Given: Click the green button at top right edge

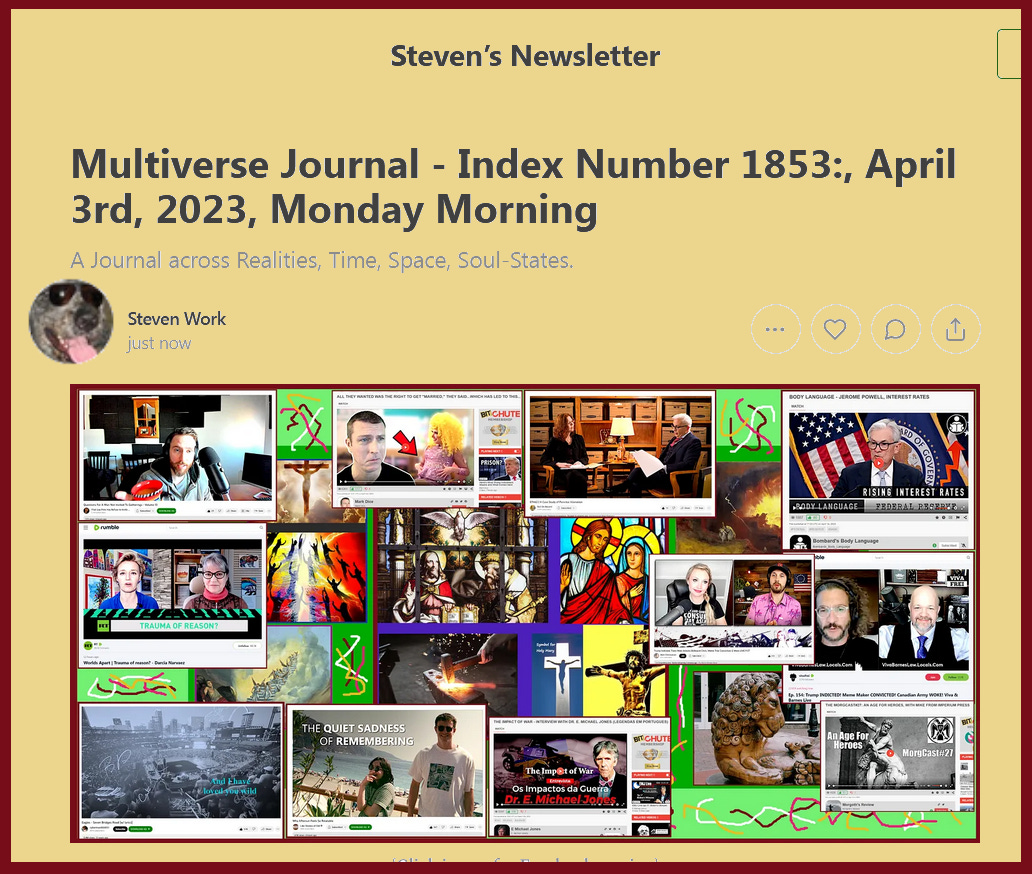Looking at the screenshot, I should pos(1009,54).
